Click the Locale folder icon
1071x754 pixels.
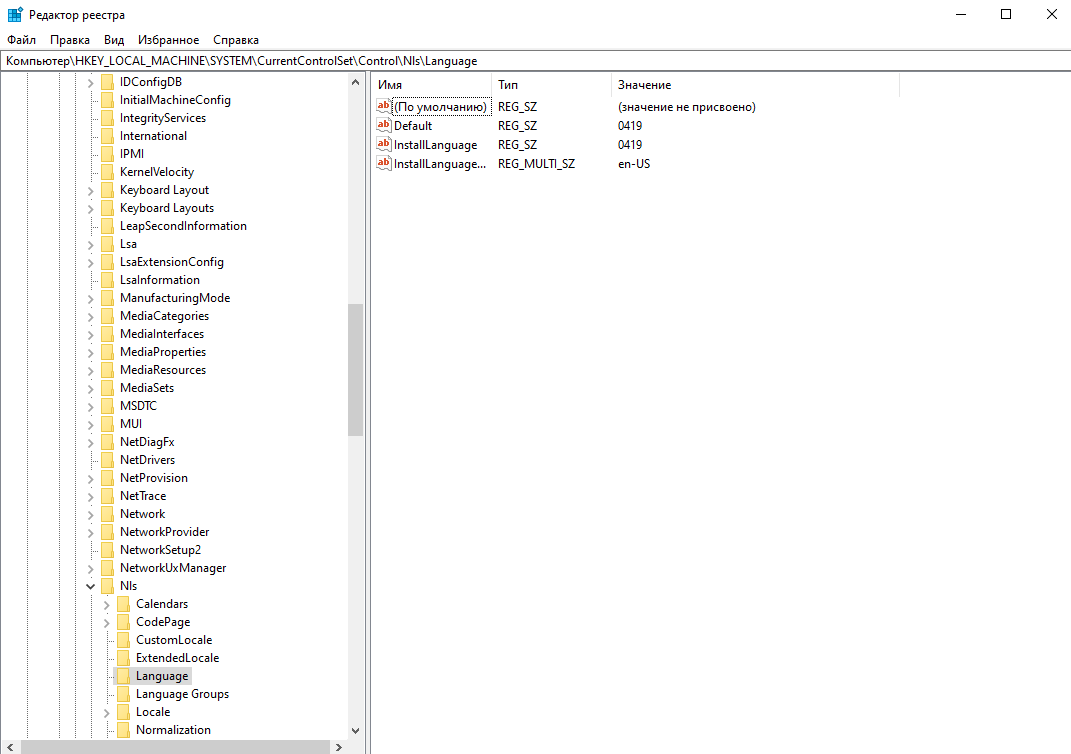(x=123, y=712)
